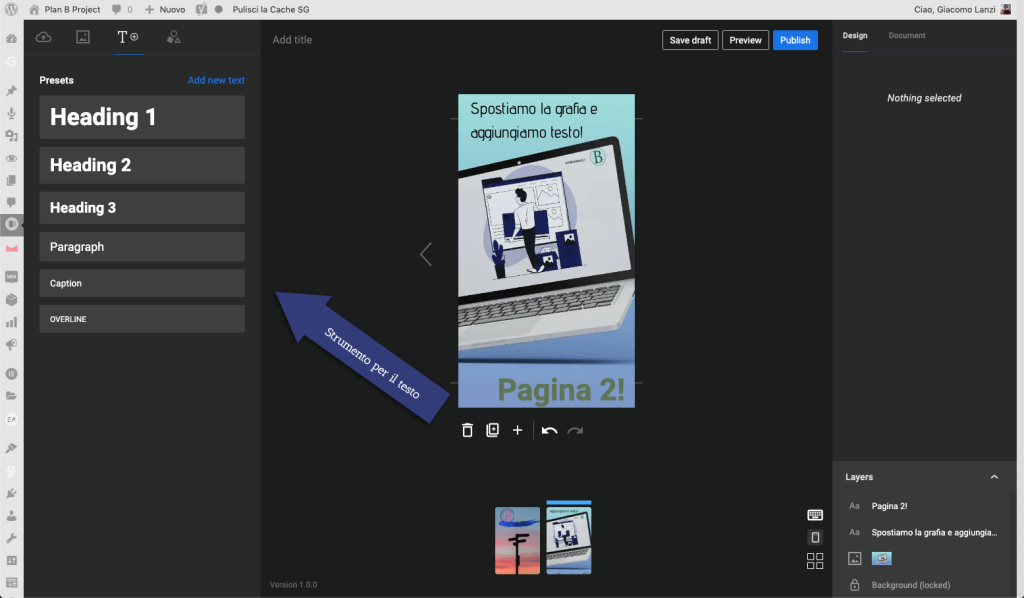The height and width of the screenshot is (598, 1024).
Task: Insert an OVERLINE preset
Action: tap(142, 319)
